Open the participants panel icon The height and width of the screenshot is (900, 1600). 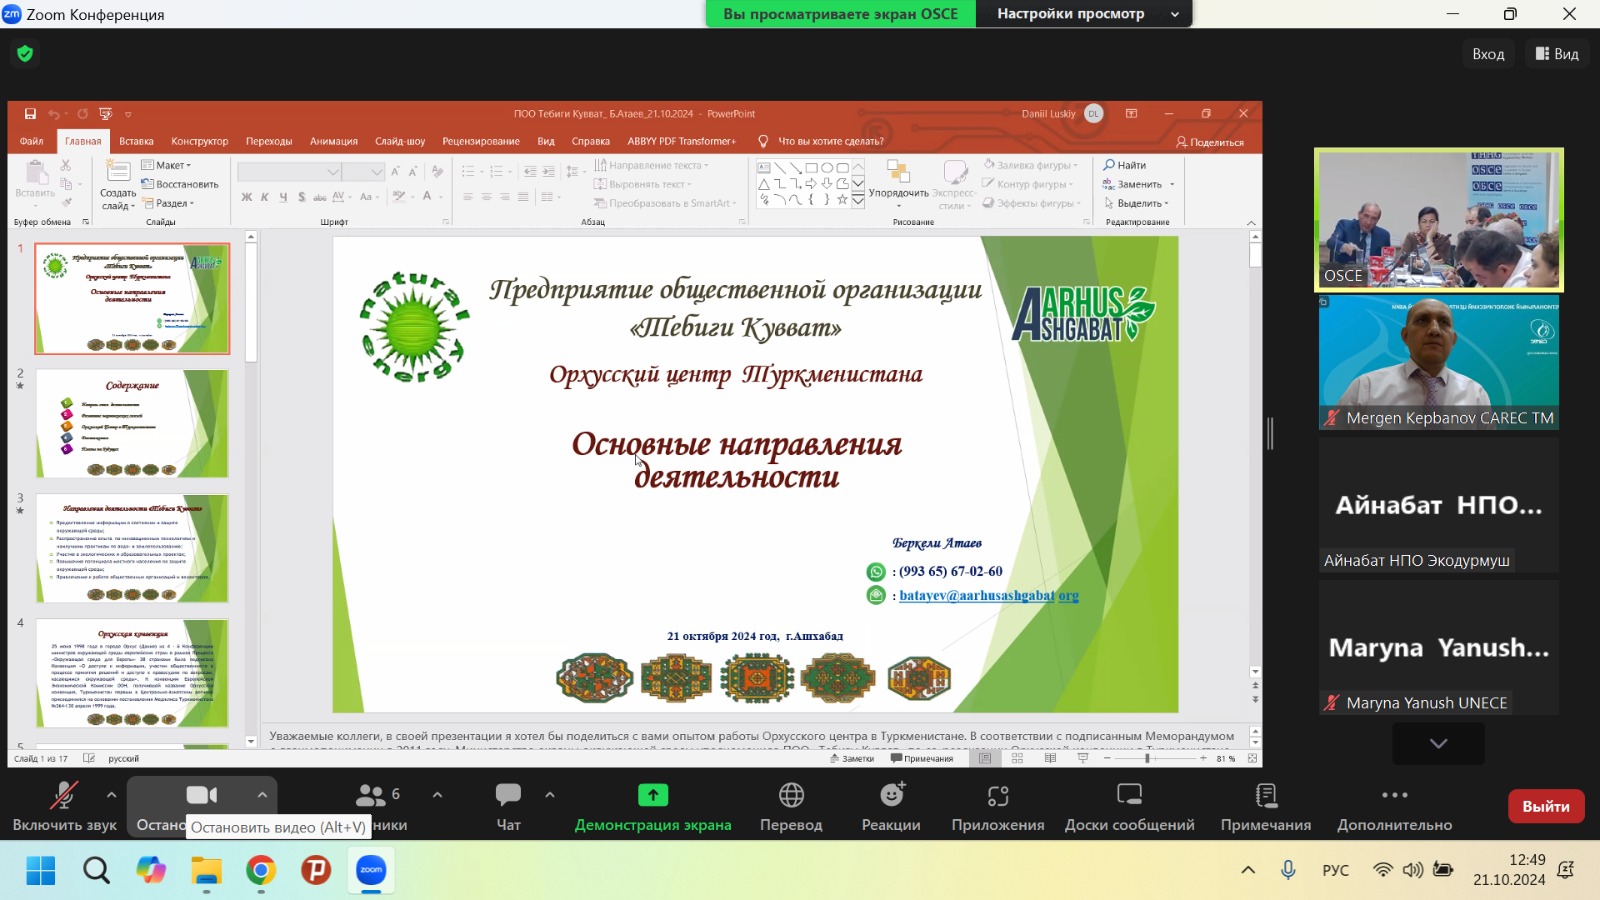[371, 795]
